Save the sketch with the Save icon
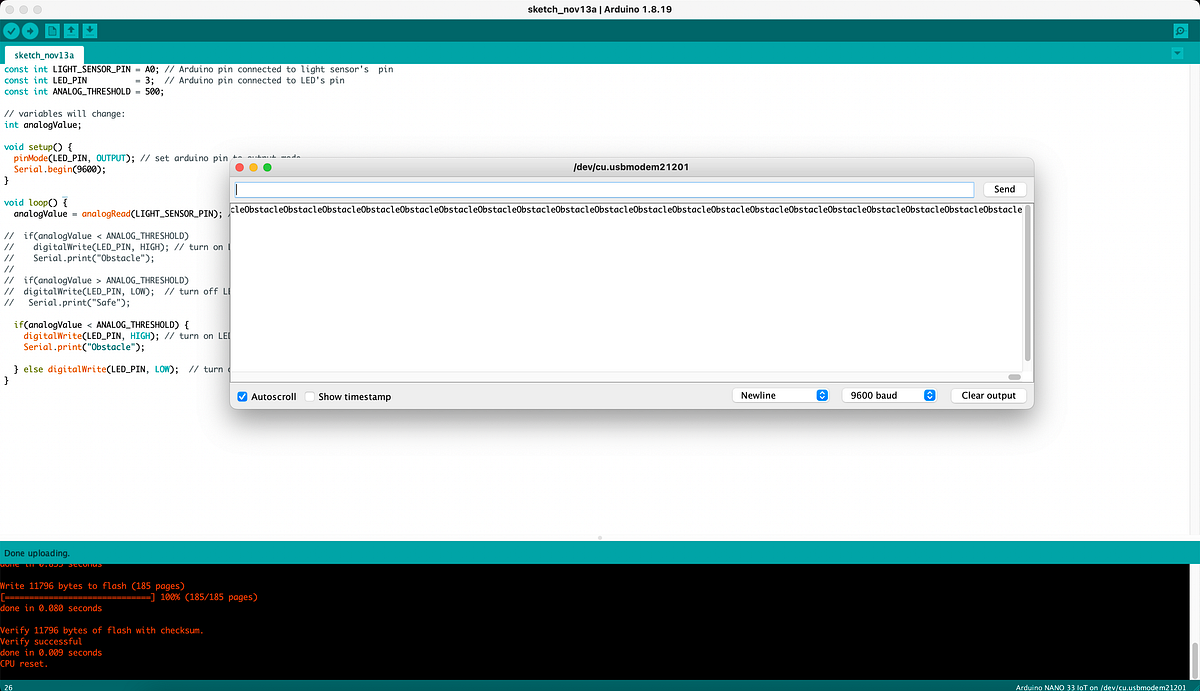Viewport: 1200px width, 691px height. [x=90, y=30]
